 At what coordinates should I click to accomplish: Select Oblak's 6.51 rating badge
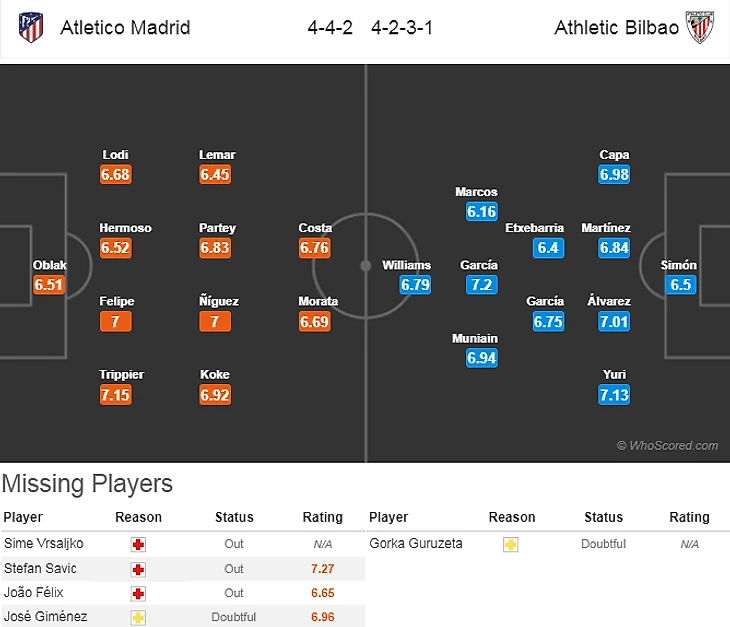tap(49, 284)
